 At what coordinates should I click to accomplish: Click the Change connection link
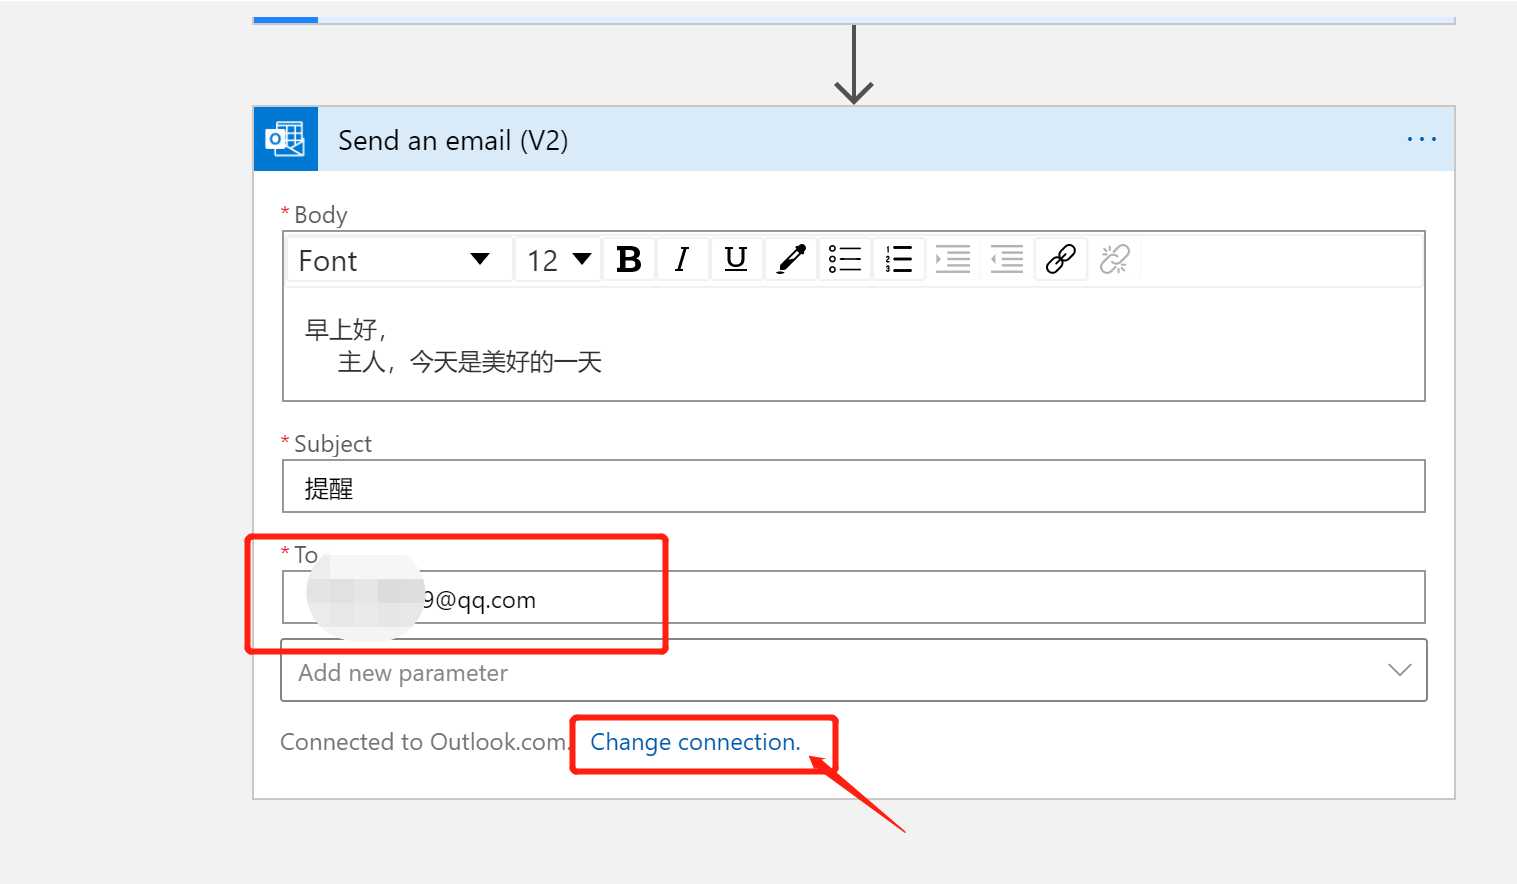pos(695,742)
